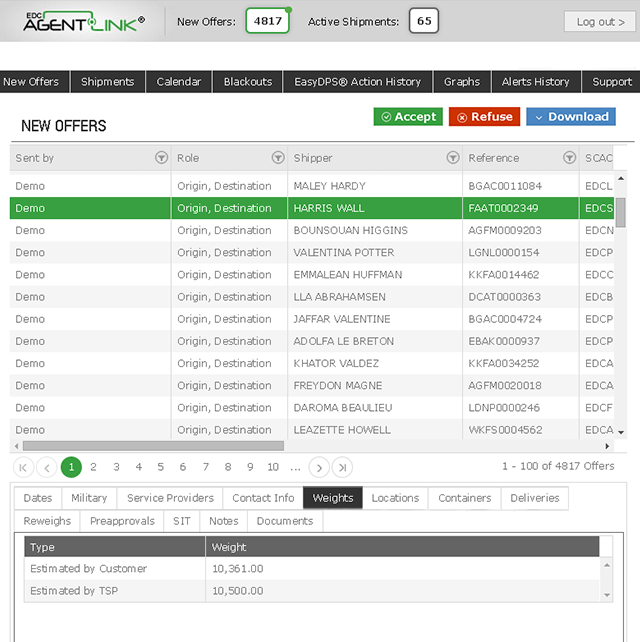Go to the previous page of offers
640x642 pixels.
(x=47, y=467)
